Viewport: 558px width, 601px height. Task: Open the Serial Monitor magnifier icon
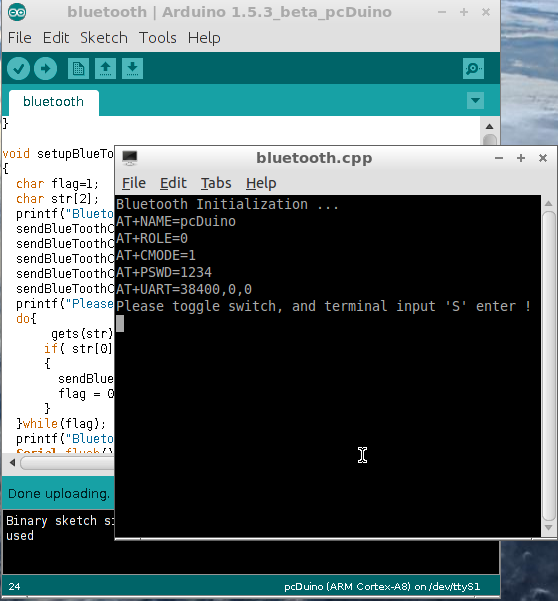point(473,69)
